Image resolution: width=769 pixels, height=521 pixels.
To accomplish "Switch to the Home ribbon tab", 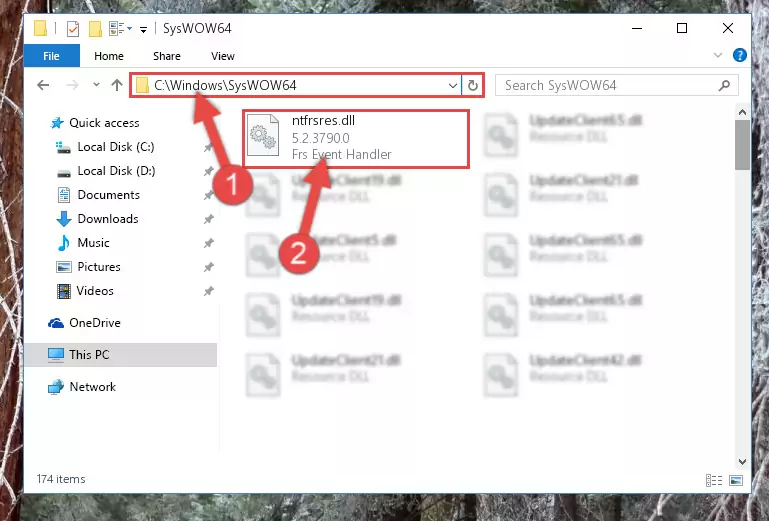I will (x=109, y=56).
